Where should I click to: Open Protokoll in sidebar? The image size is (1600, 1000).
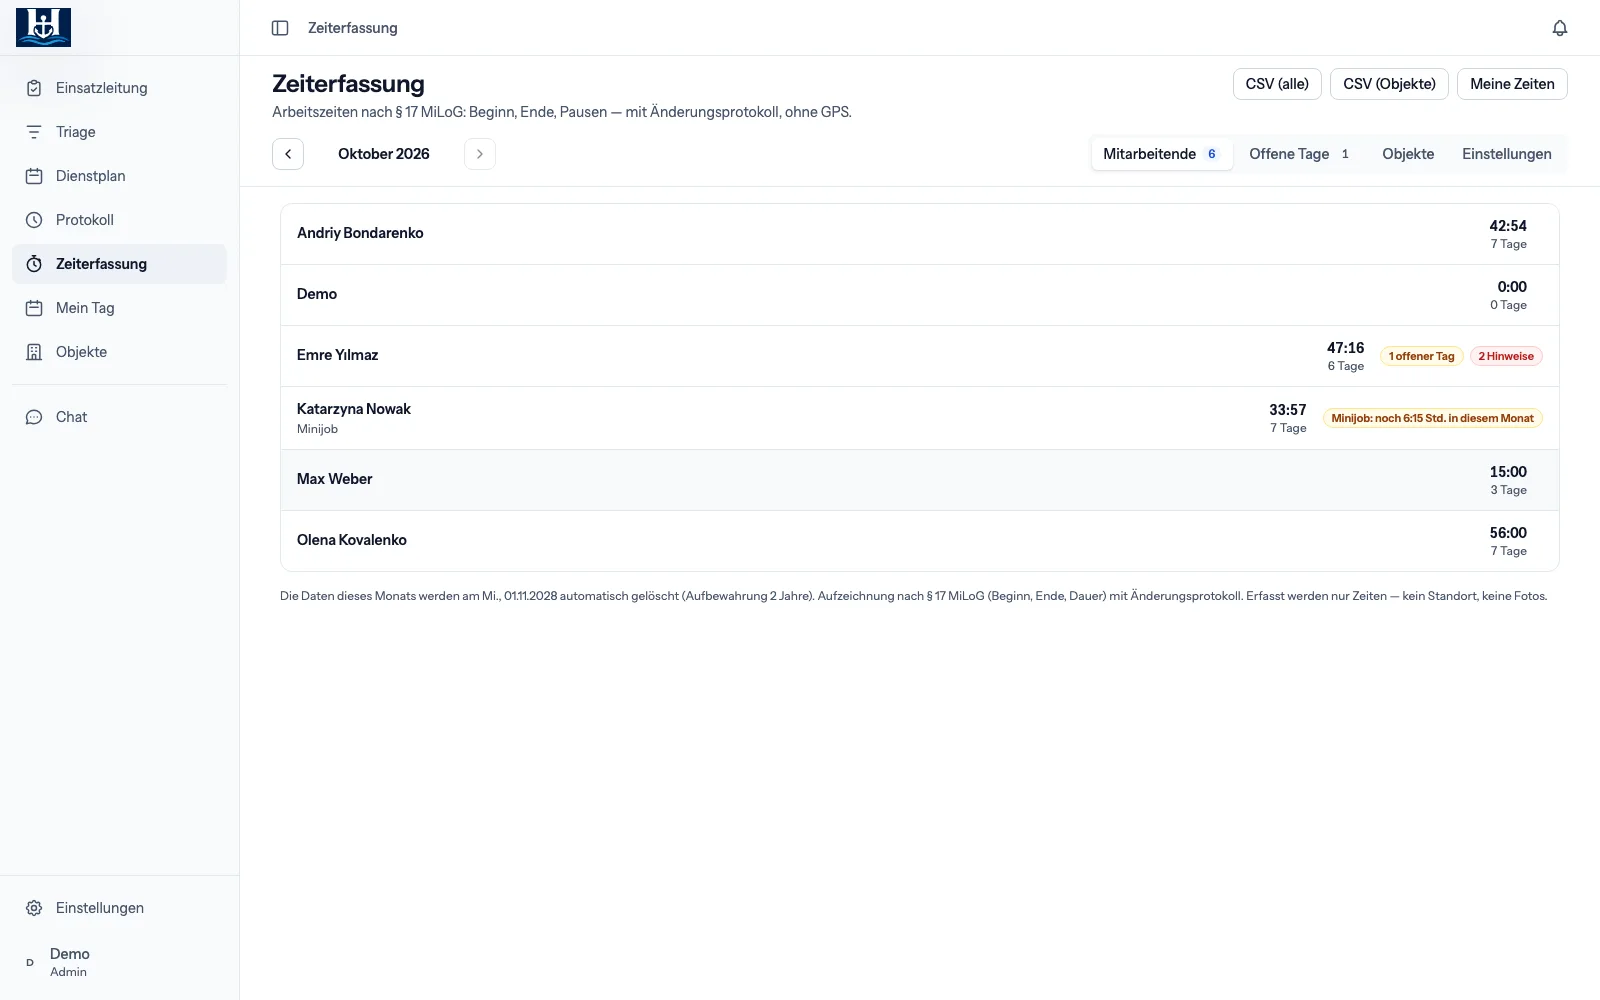point(119,220)
